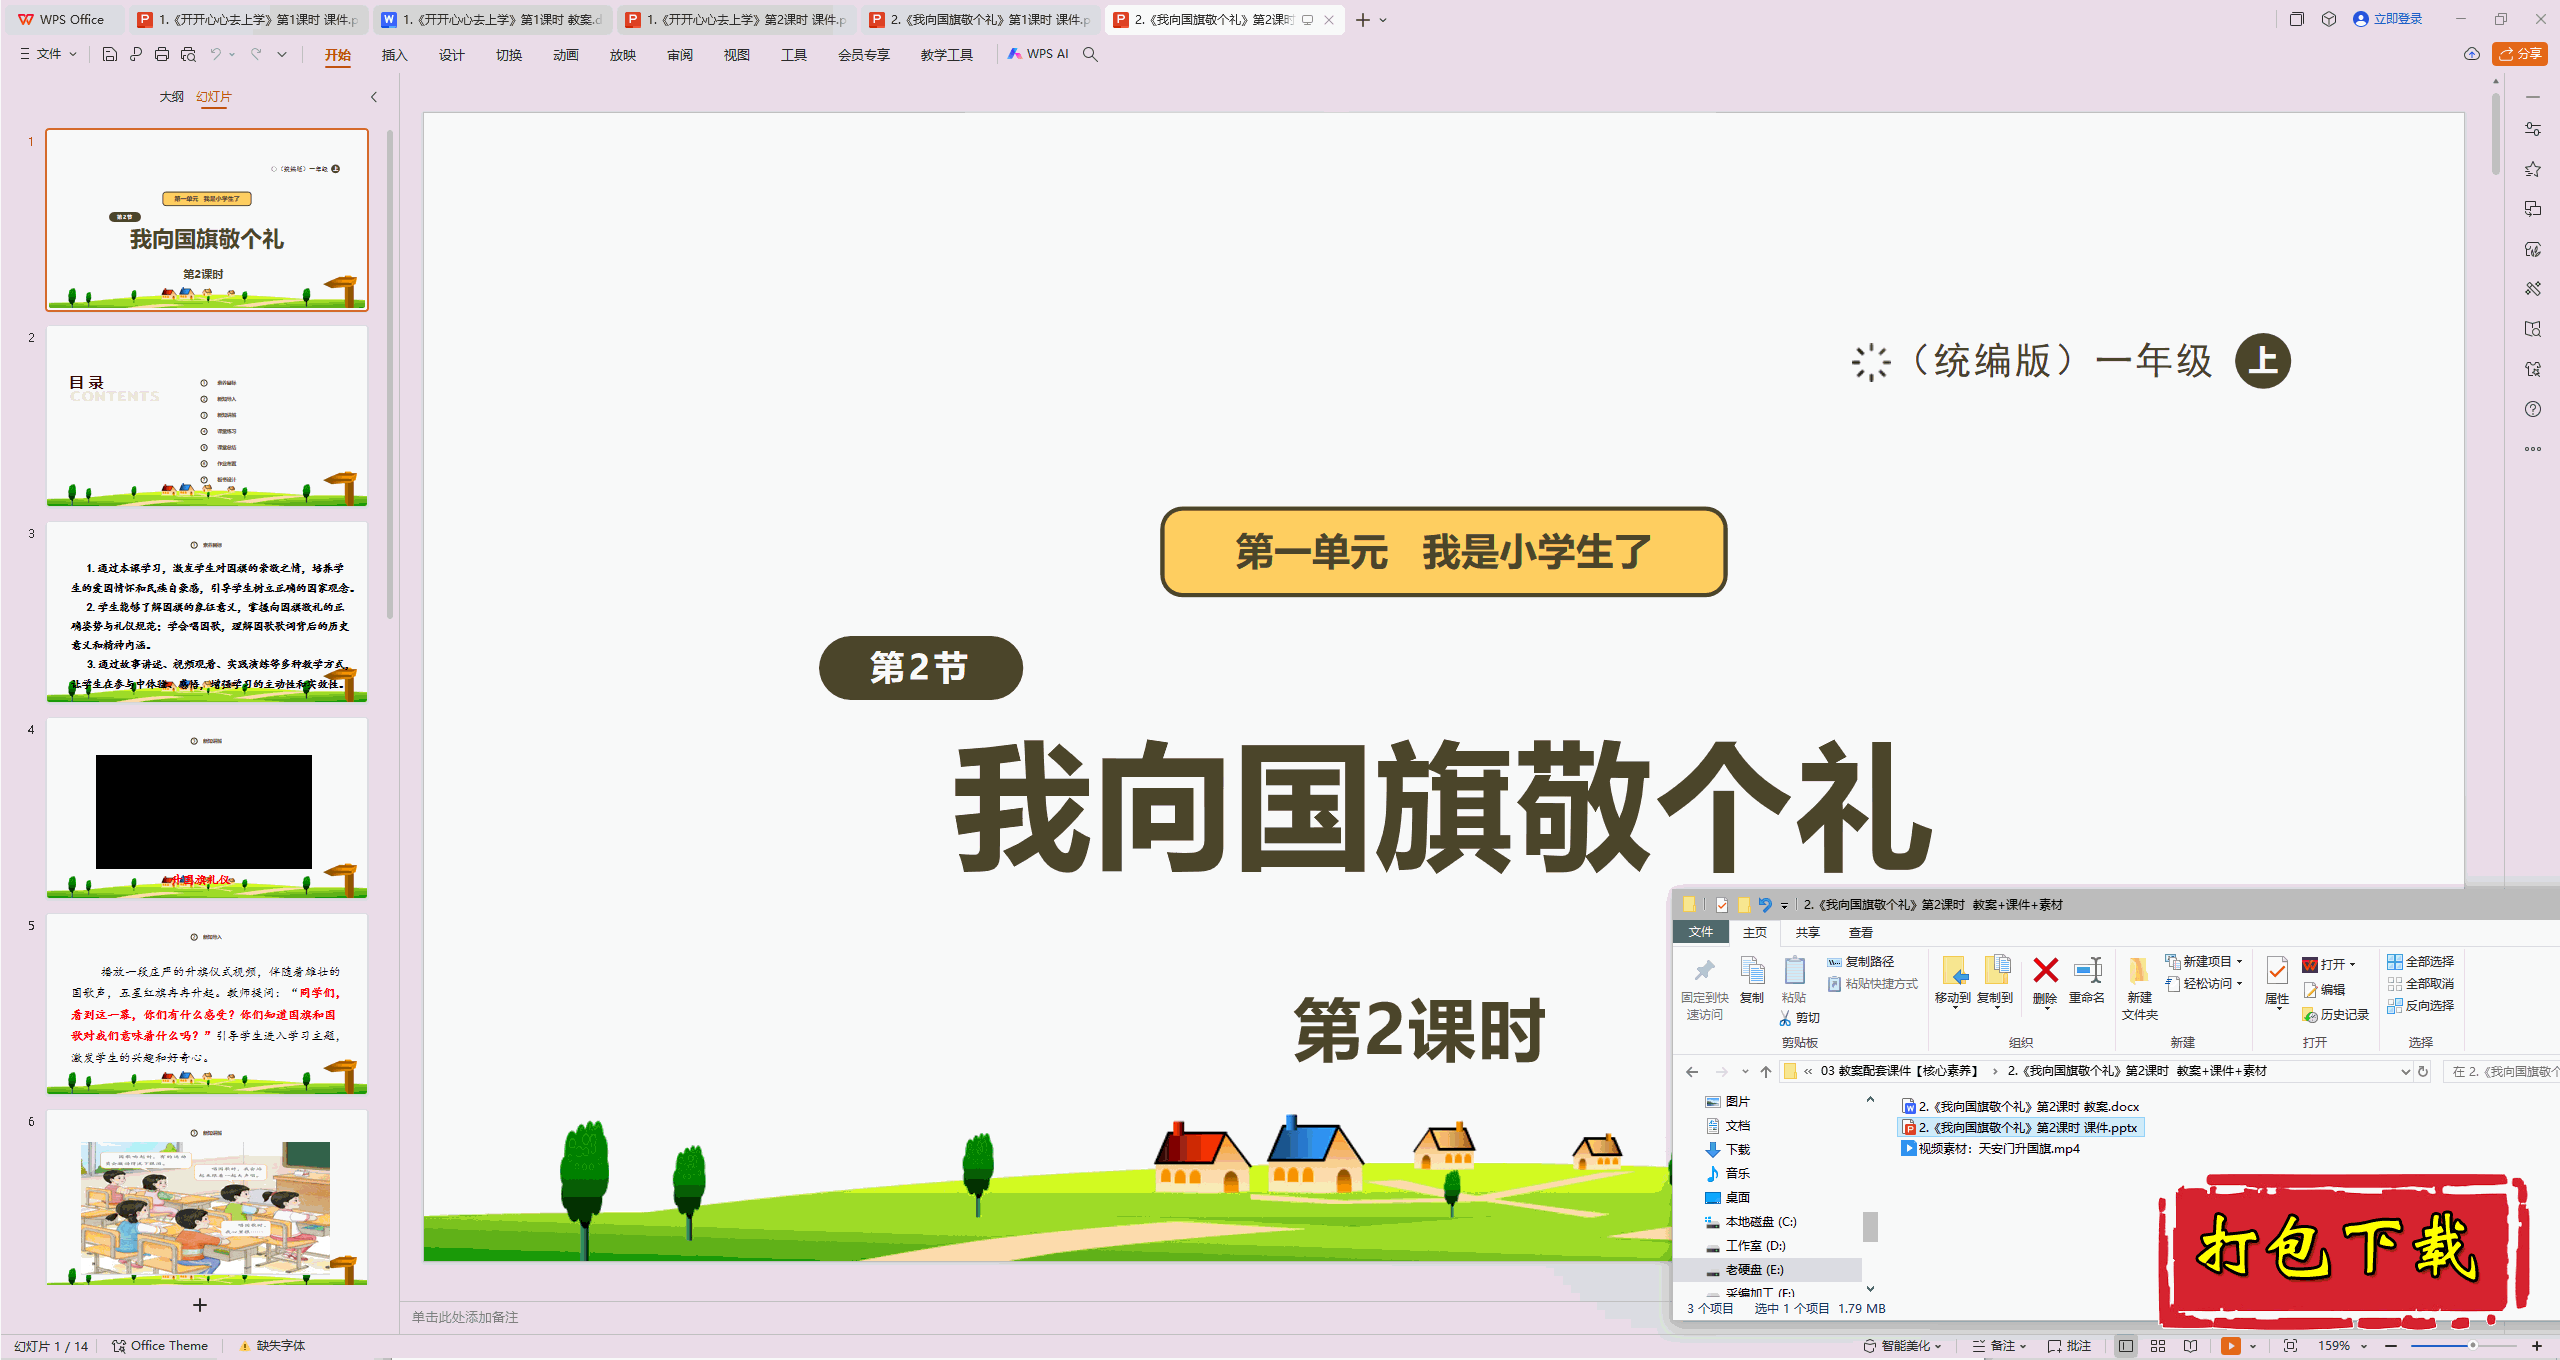Click the three-dots More icon in right sidebar

tap(2533, 449)
